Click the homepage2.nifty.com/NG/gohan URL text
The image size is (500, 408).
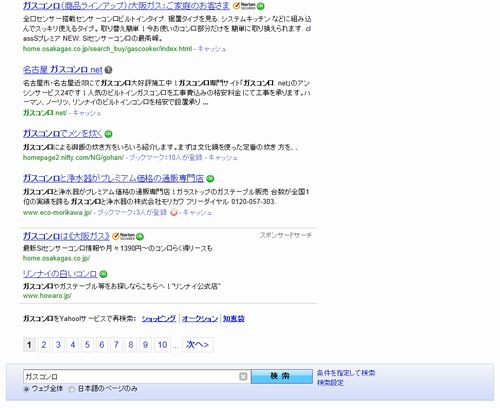coord(73,157)
